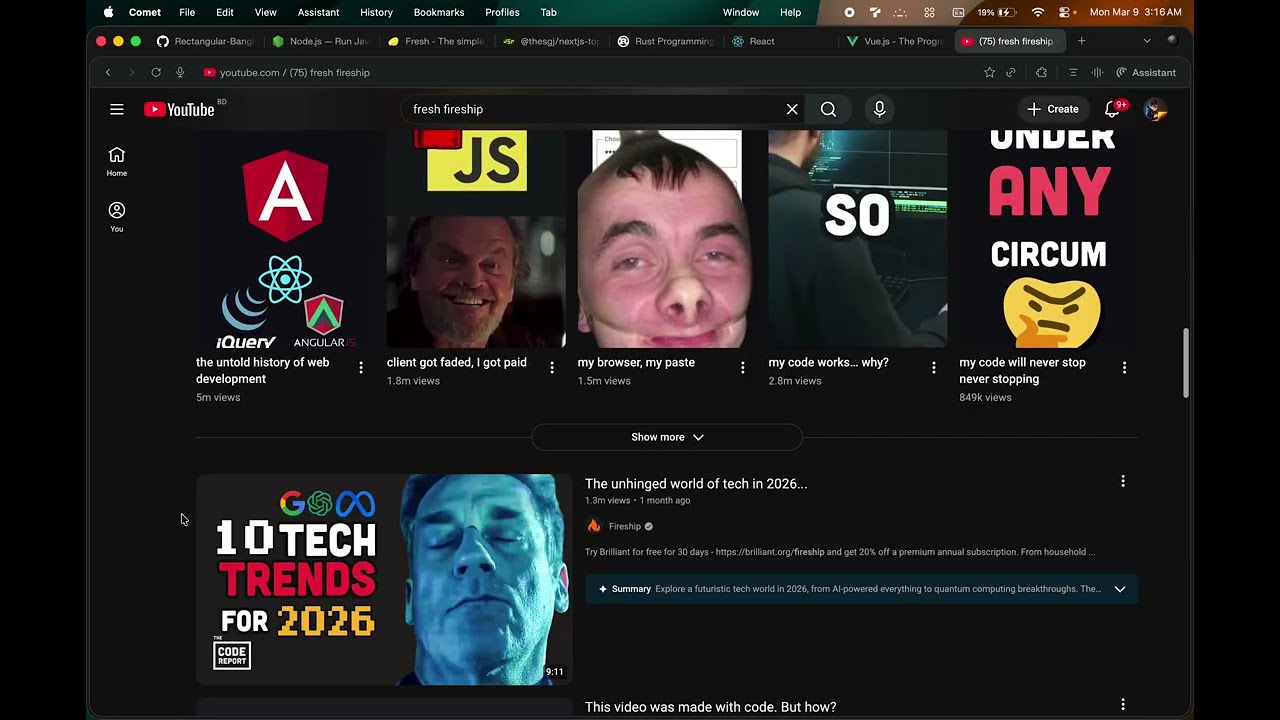The height and width of the screenshot is (720, 1280).
Task: Switch to the Rectangular-Bangl GitHub tab
Action: (205, 41)
